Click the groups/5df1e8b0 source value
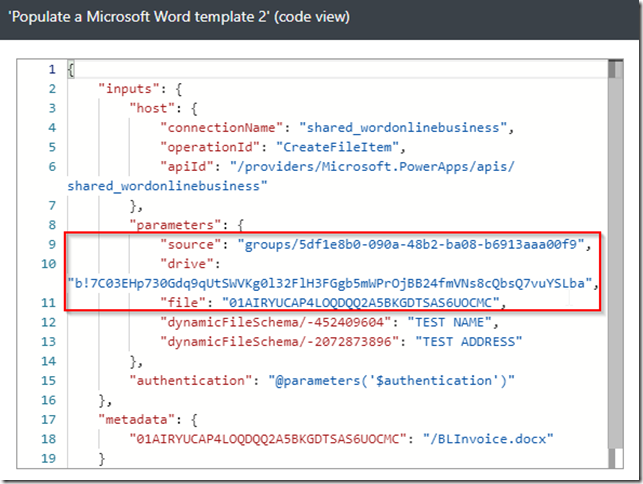643x484 pixels. coord(410,244)
